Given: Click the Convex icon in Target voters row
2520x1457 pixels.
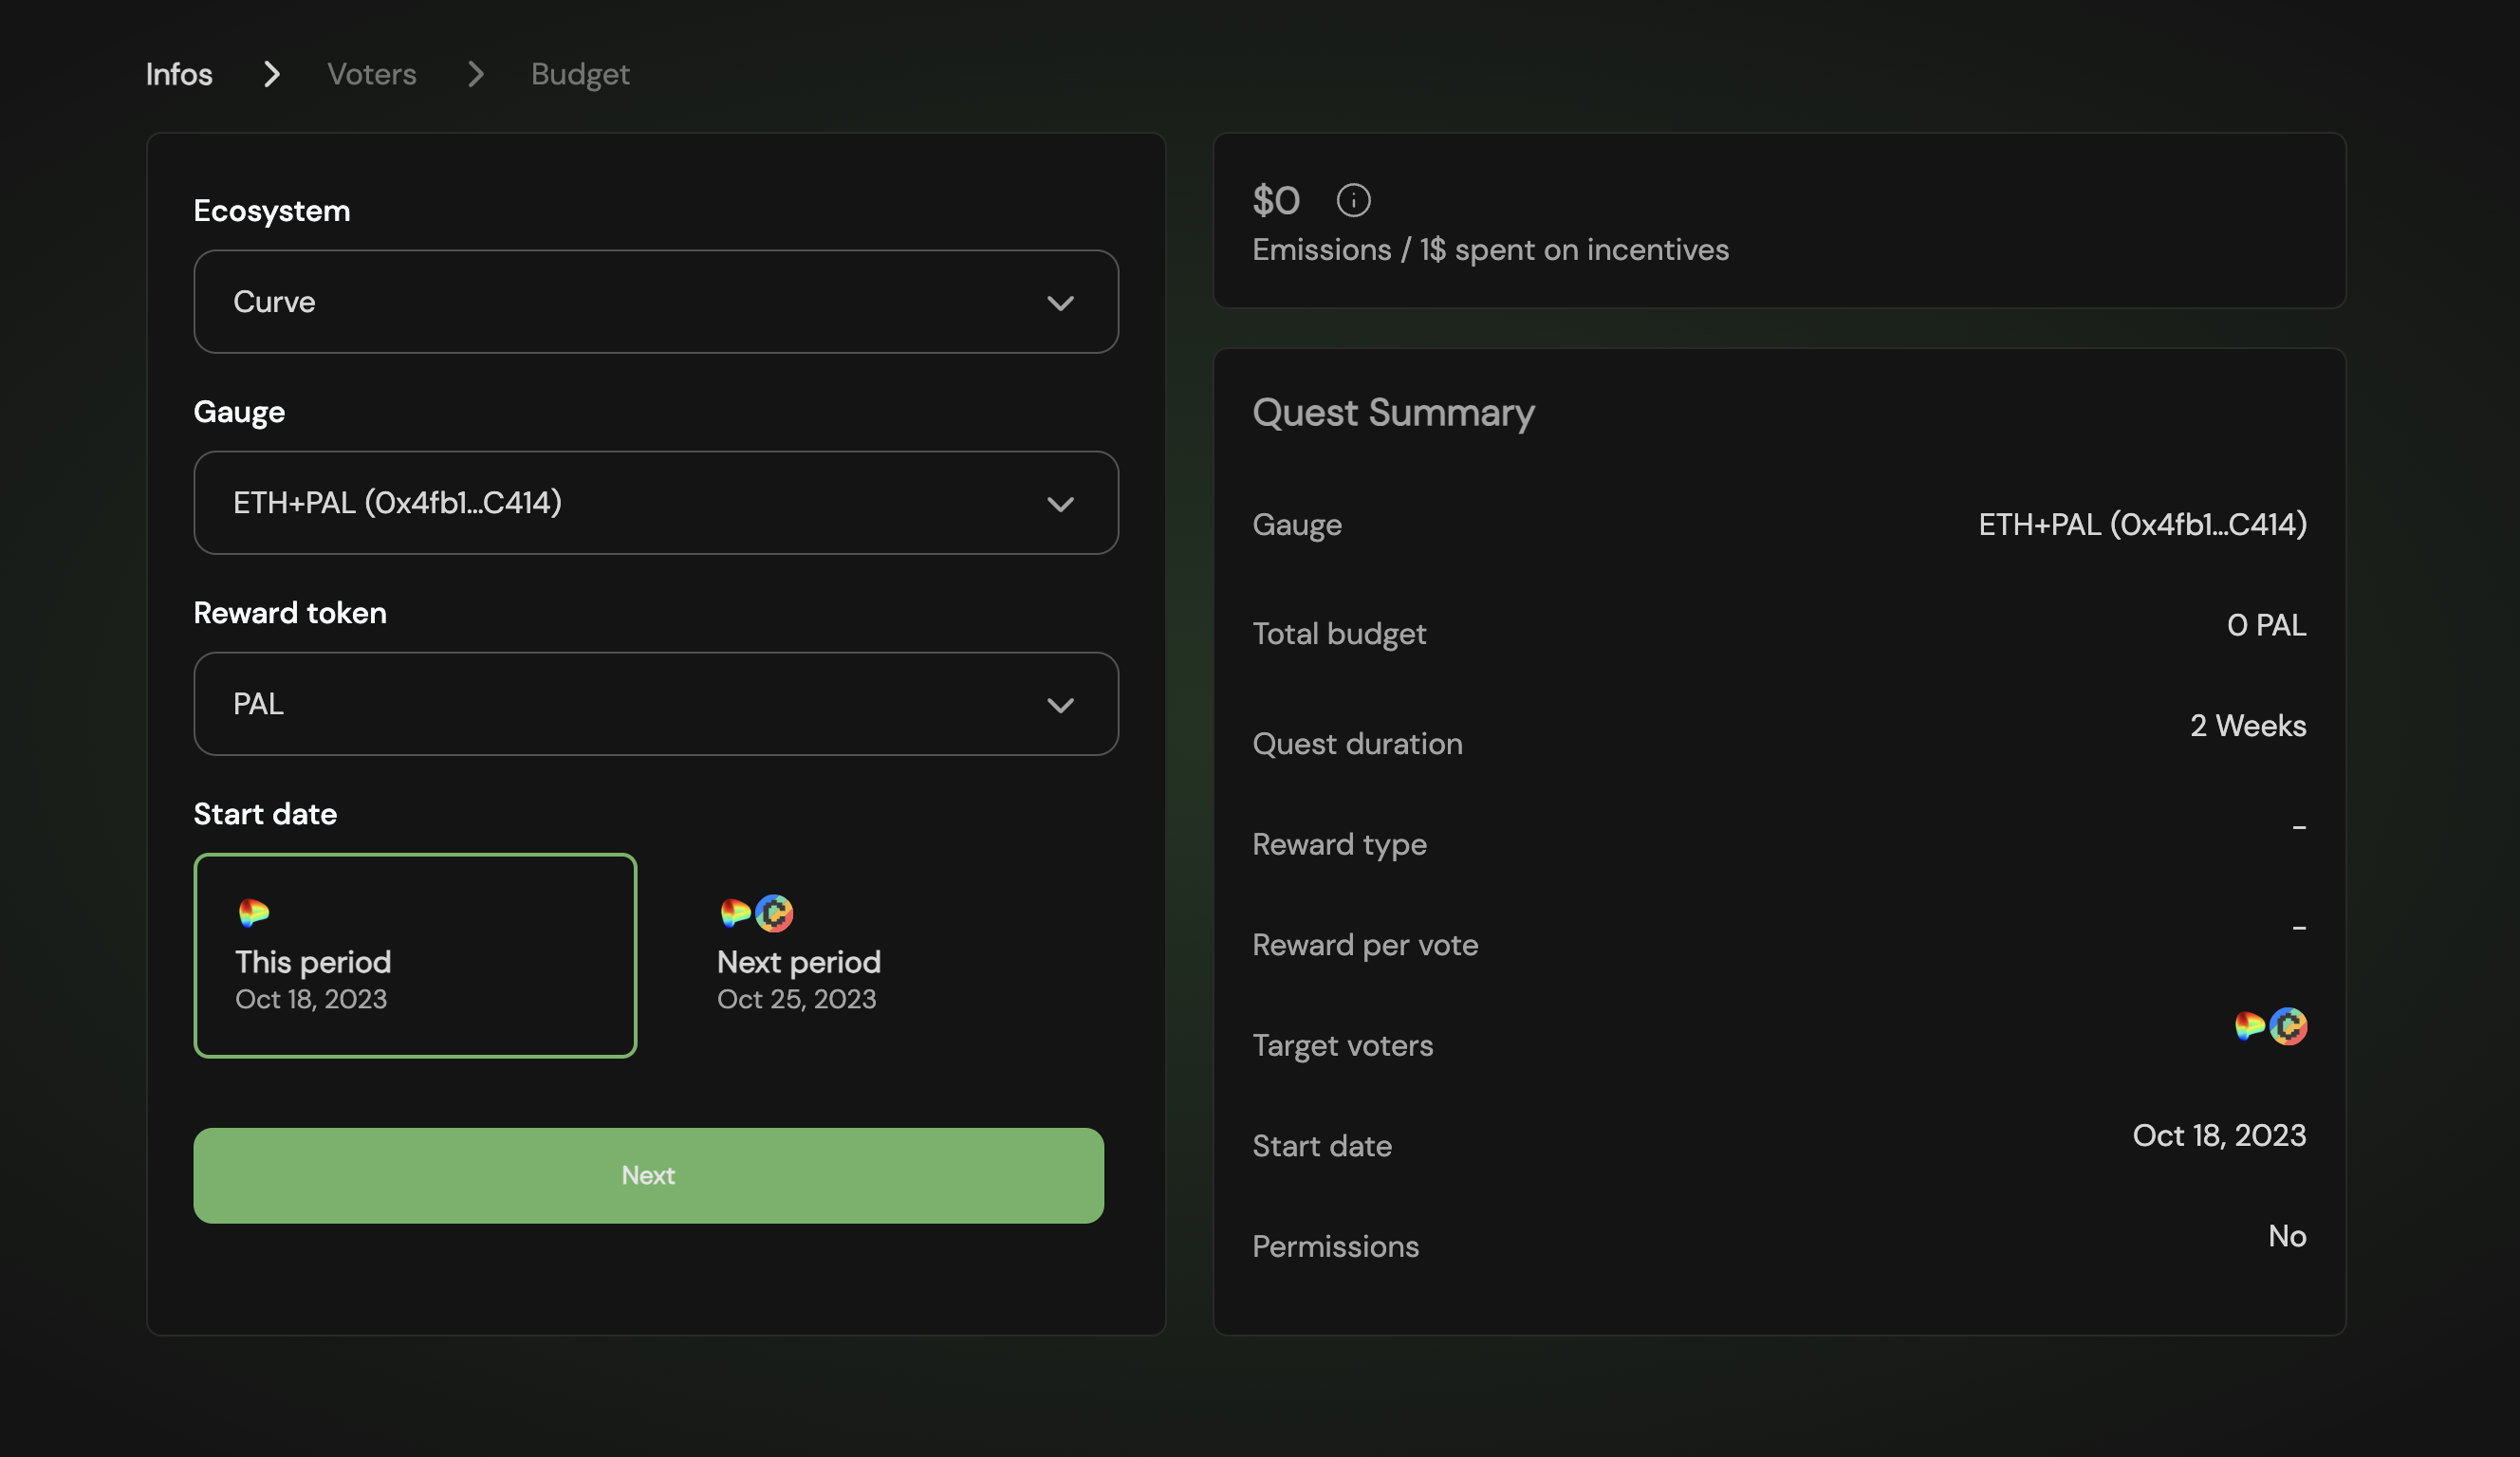Looking at the screenshot, I should [x=2288, y=1025].
